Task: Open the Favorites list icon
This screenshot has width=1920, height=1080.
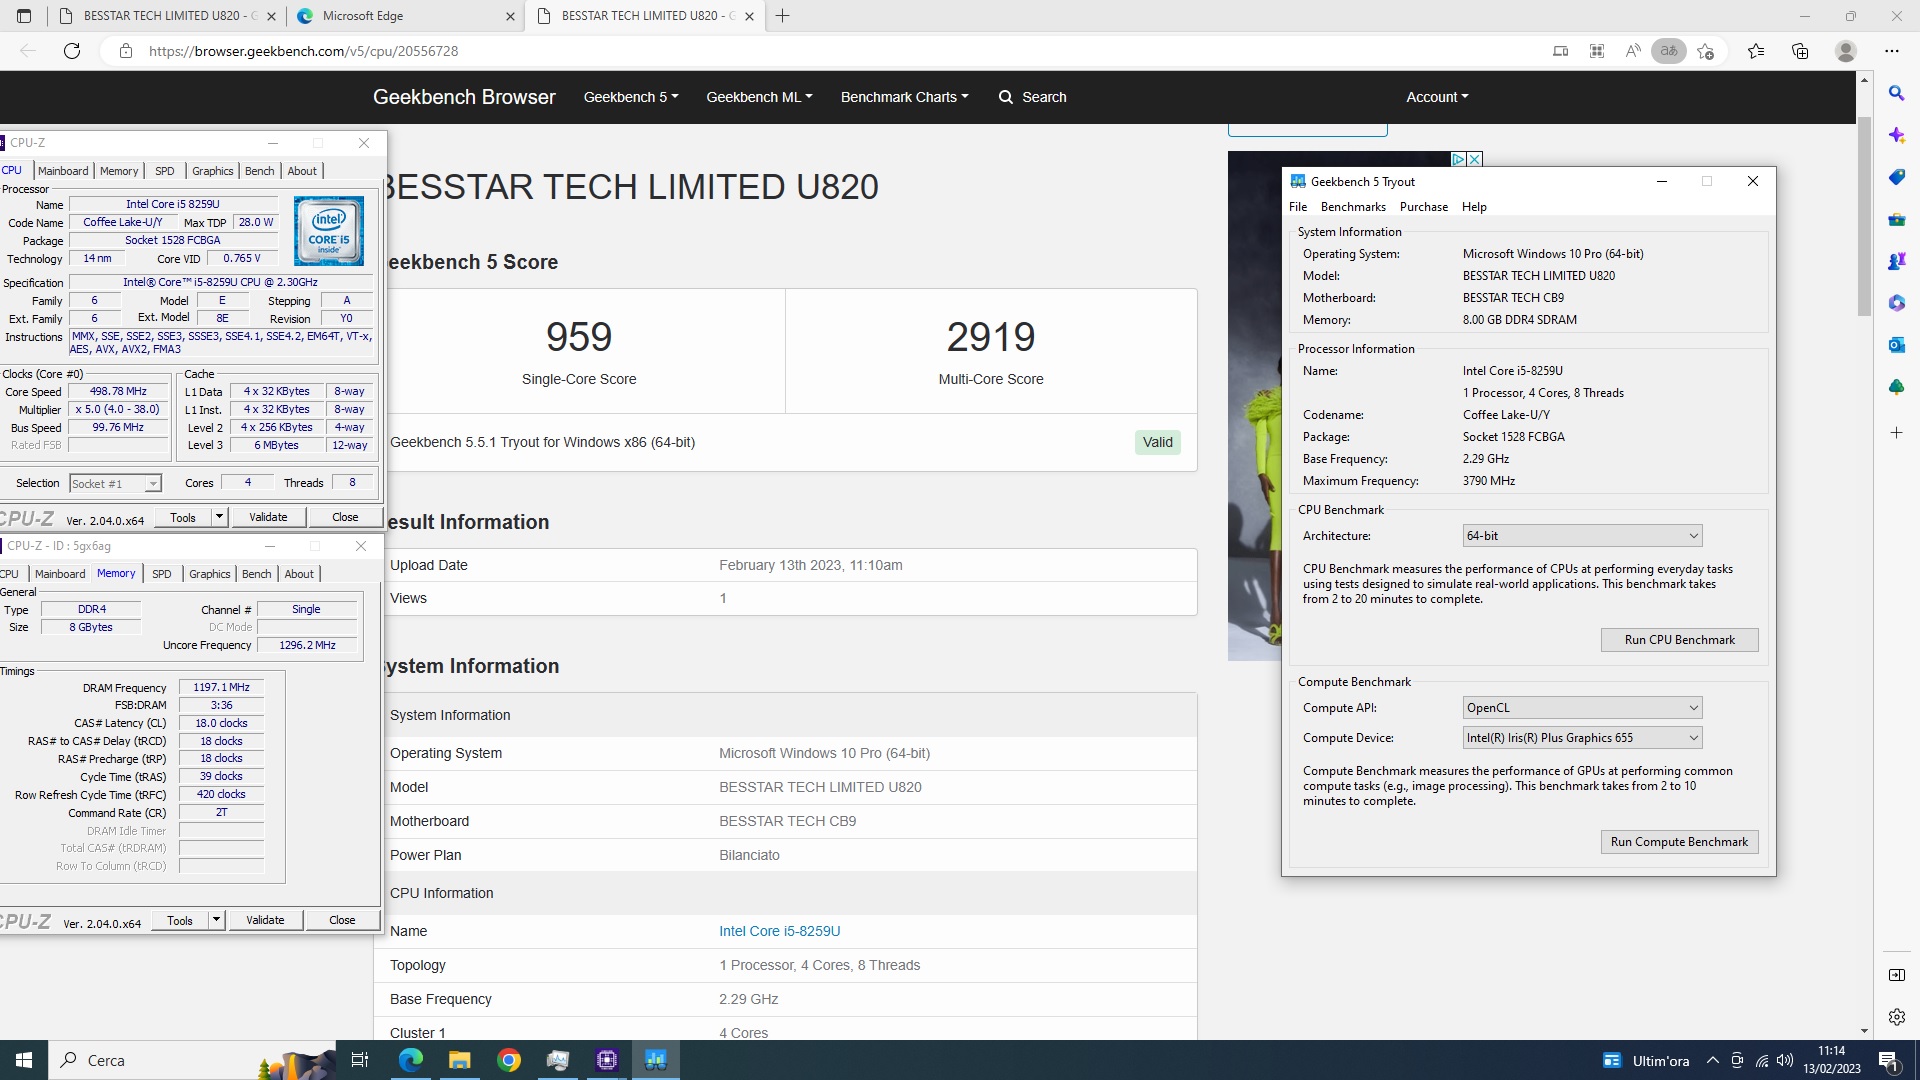Action: click(x=1756, y=51)
